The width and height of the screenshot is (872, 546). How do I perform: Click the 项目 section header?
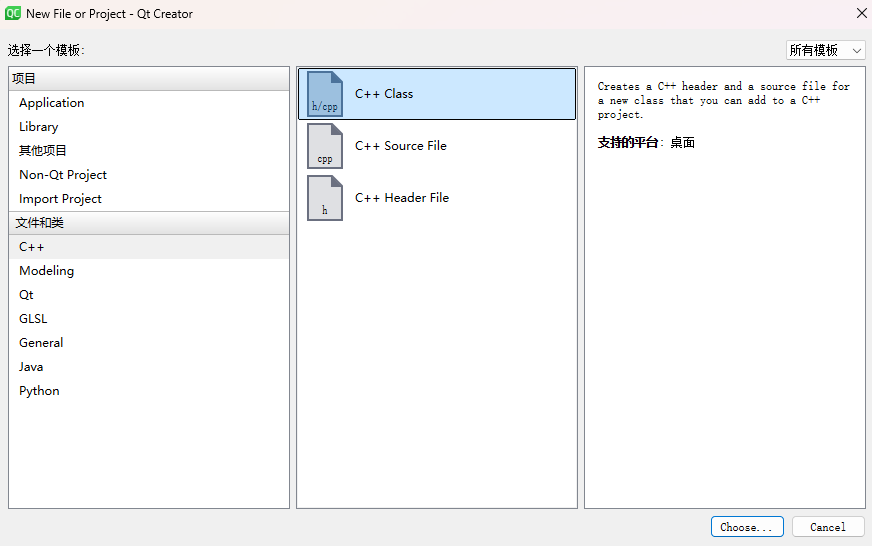tap(149, 78)
